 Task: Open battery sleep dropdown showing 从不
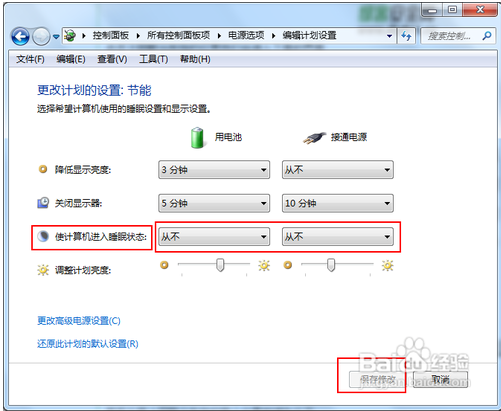point(214,237)
